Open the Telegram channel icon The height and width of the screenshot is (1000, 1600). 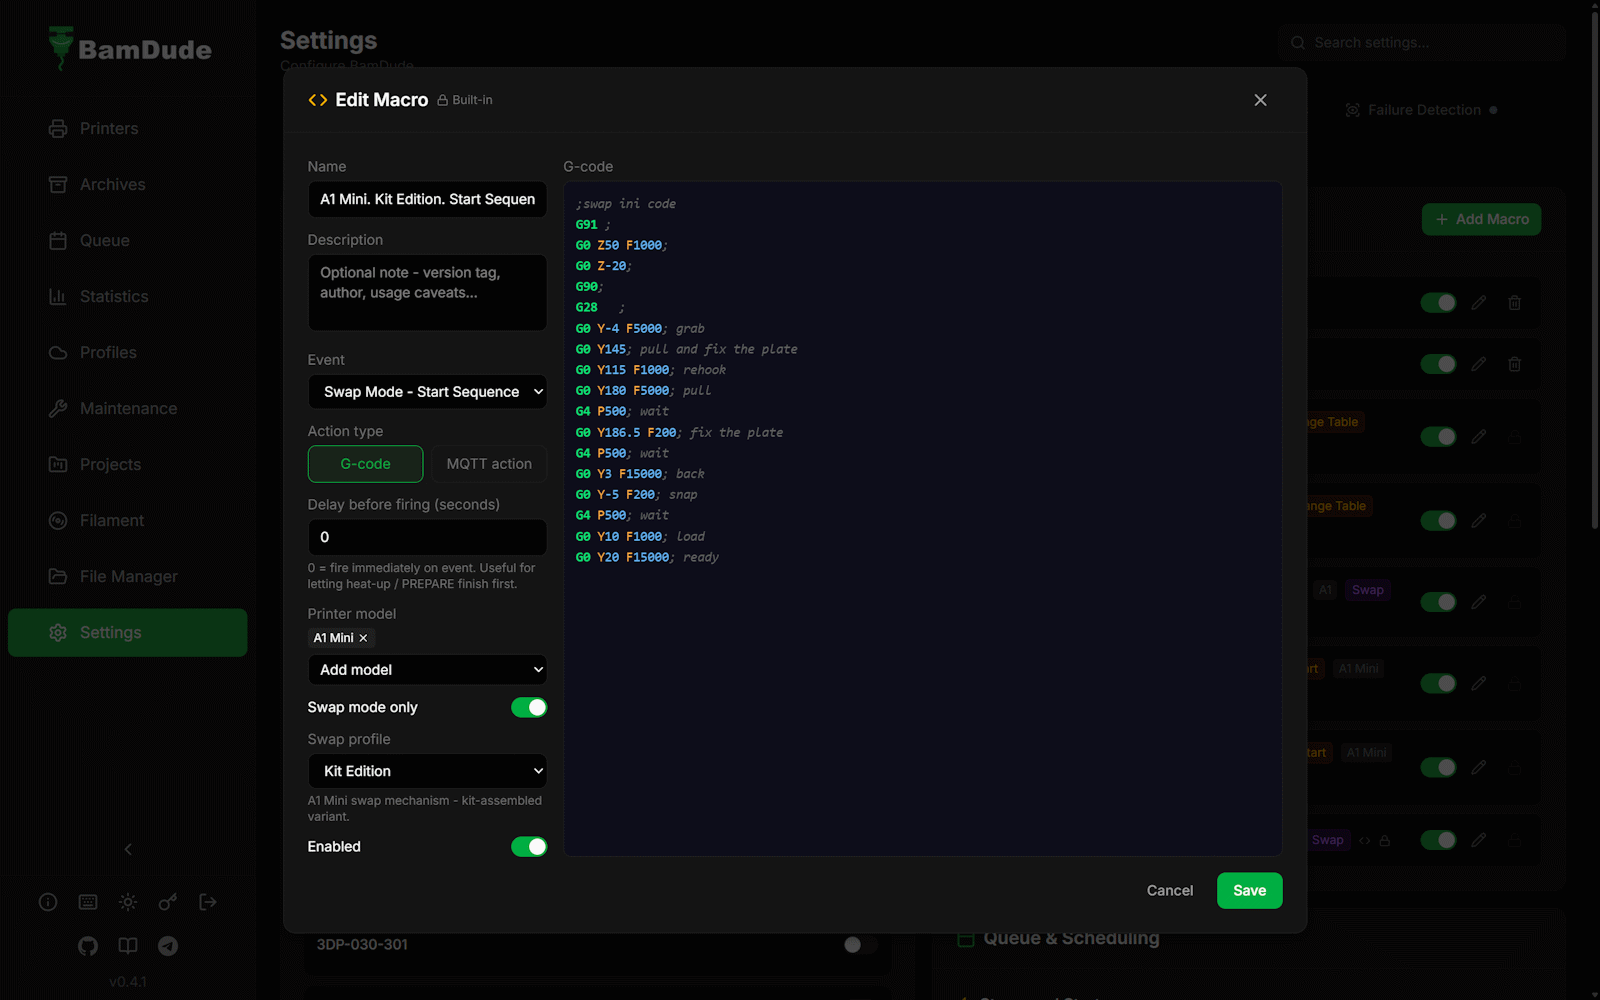pos(168,946)
